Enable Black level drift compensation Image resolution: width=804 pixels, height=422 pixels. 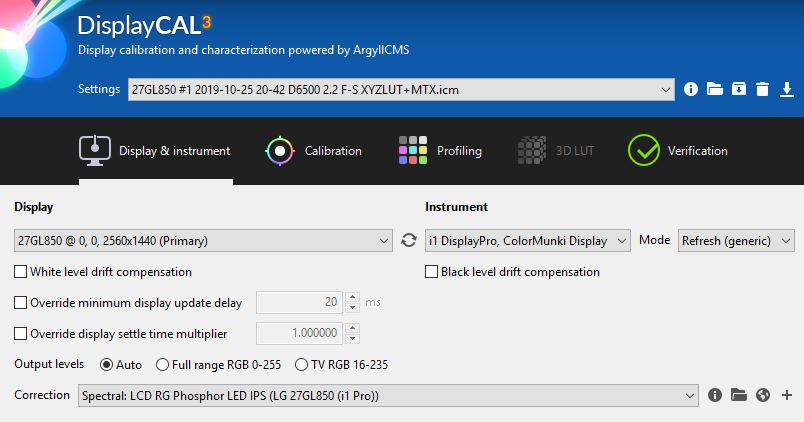[x=431, y=272]
